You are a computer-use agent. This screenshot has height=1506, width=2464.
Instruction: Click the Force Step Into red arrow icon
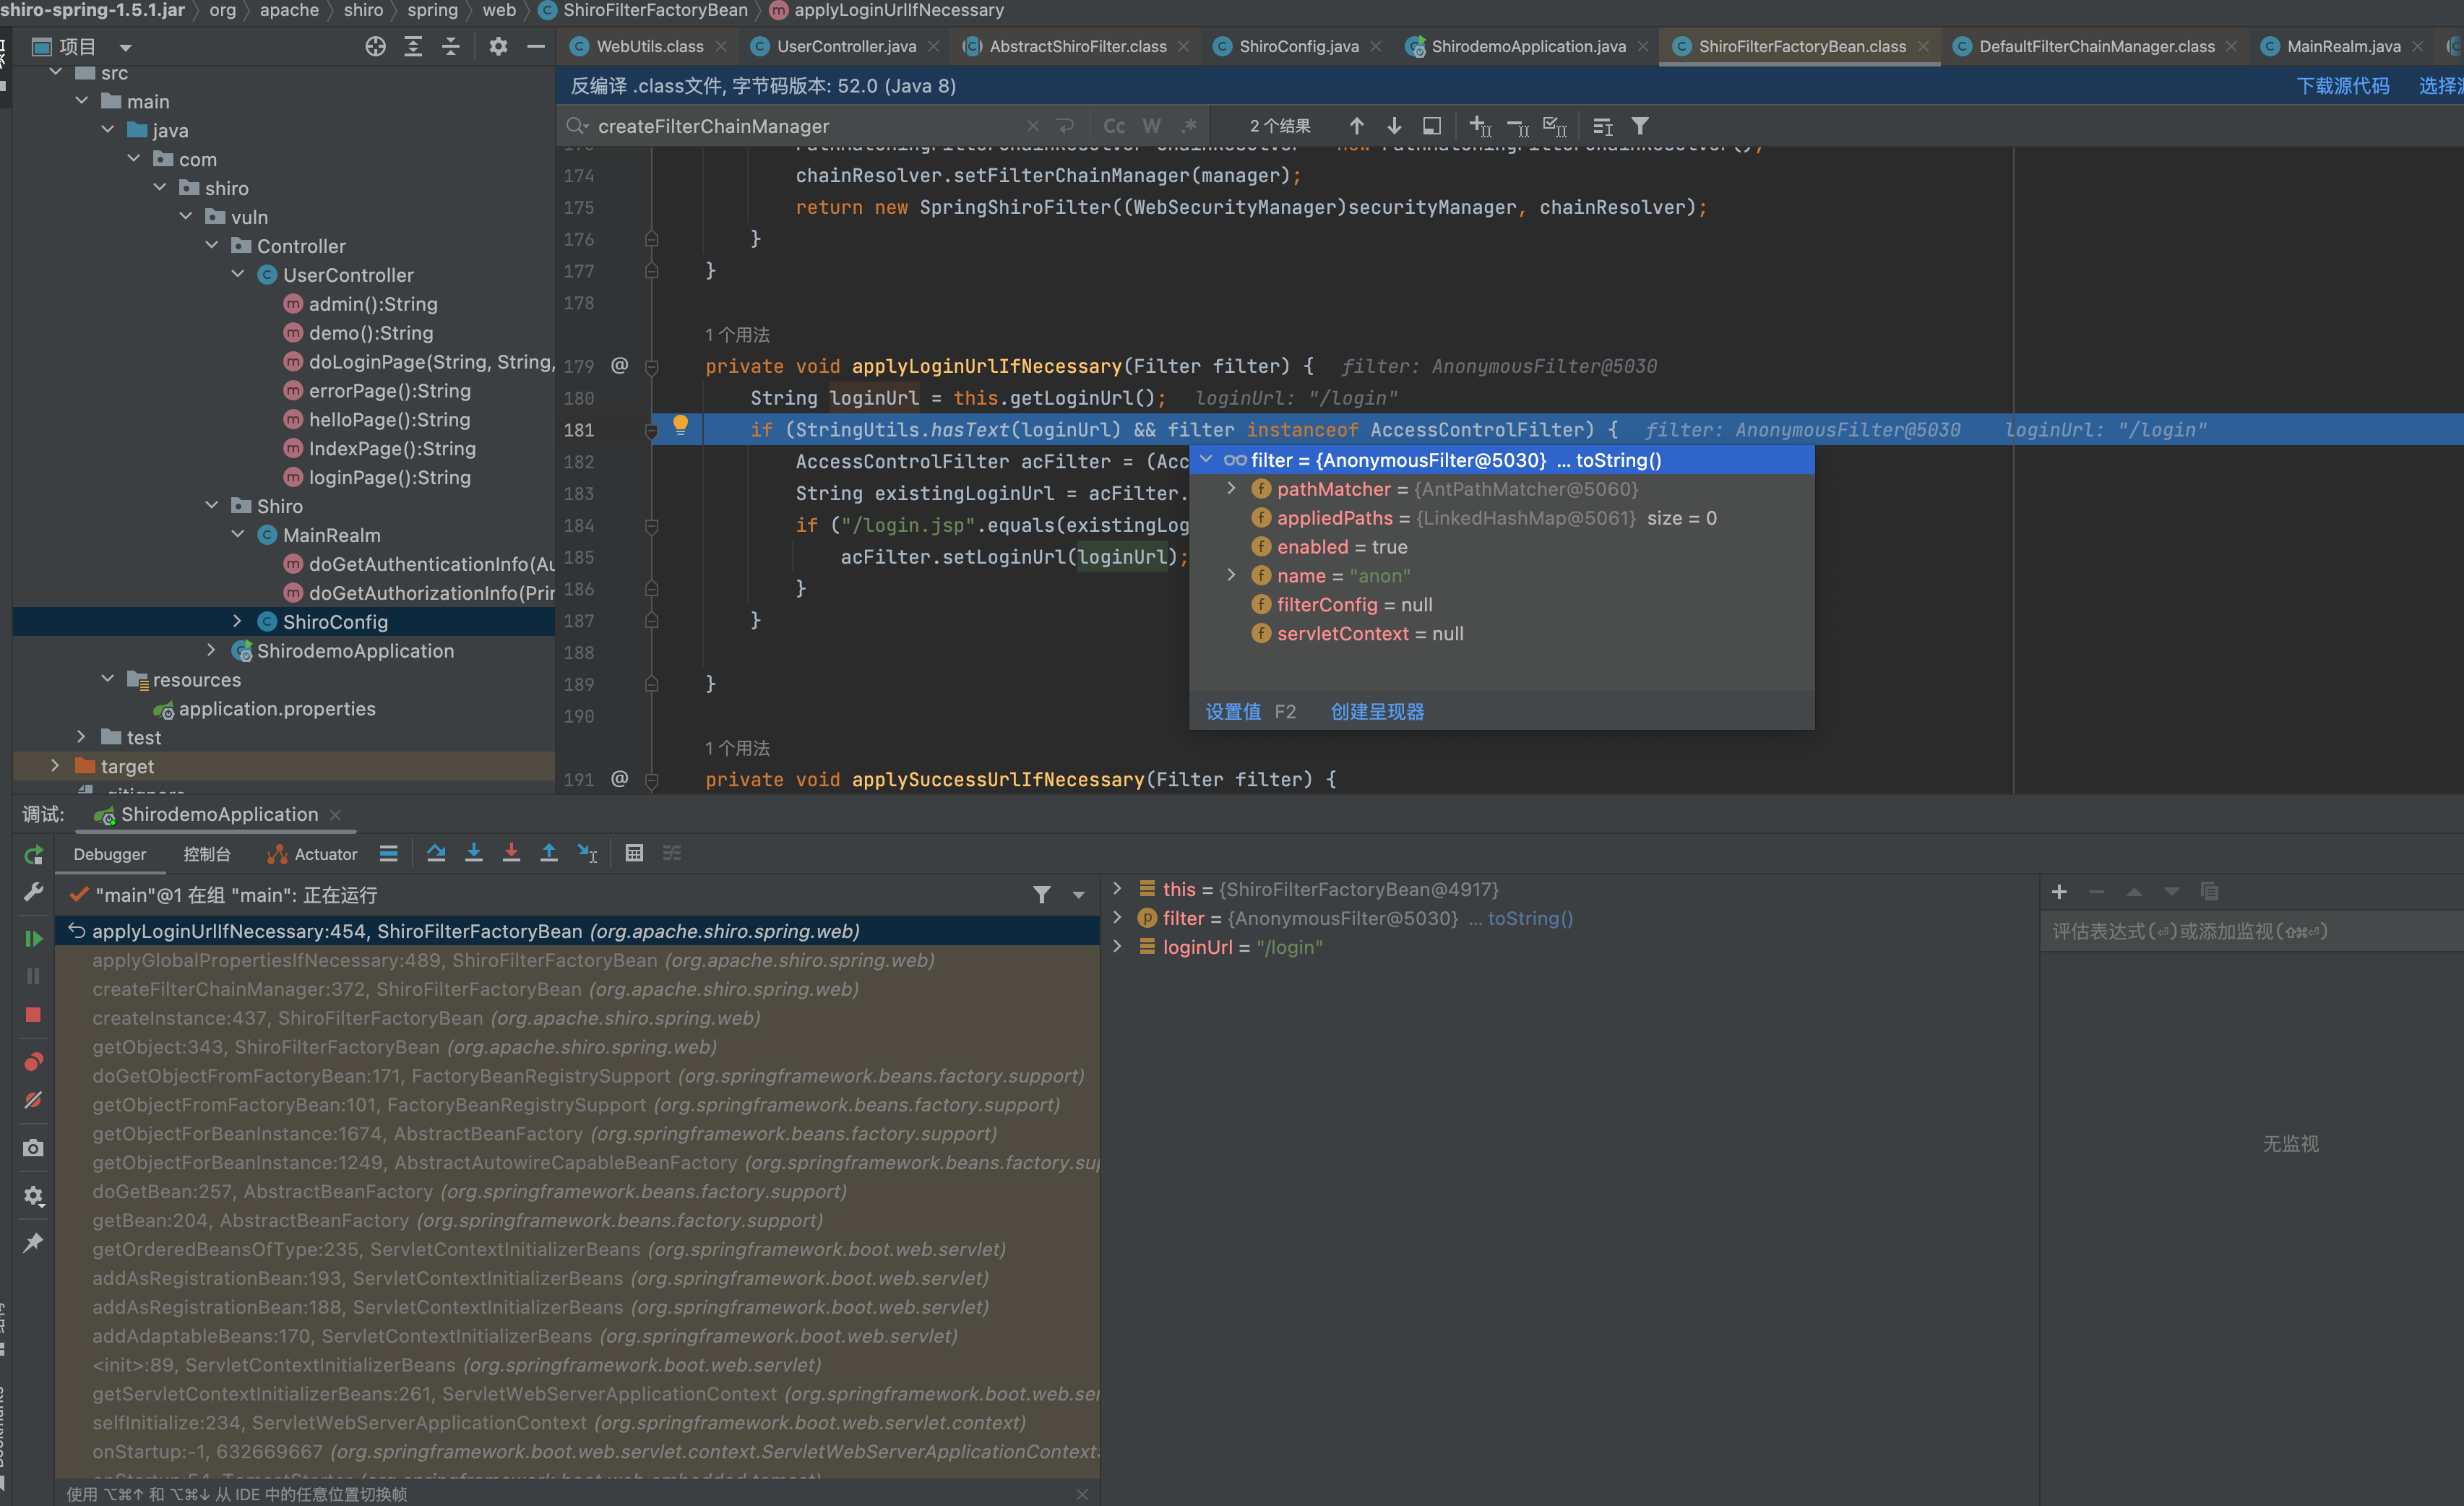(x=511, y=853)
